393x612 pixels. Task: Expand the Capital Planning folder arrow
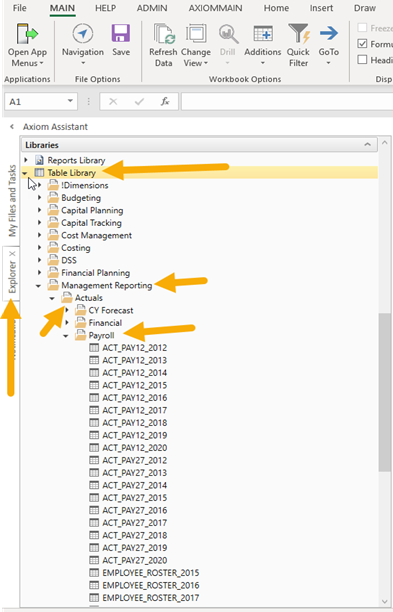[x=39, y=210]
